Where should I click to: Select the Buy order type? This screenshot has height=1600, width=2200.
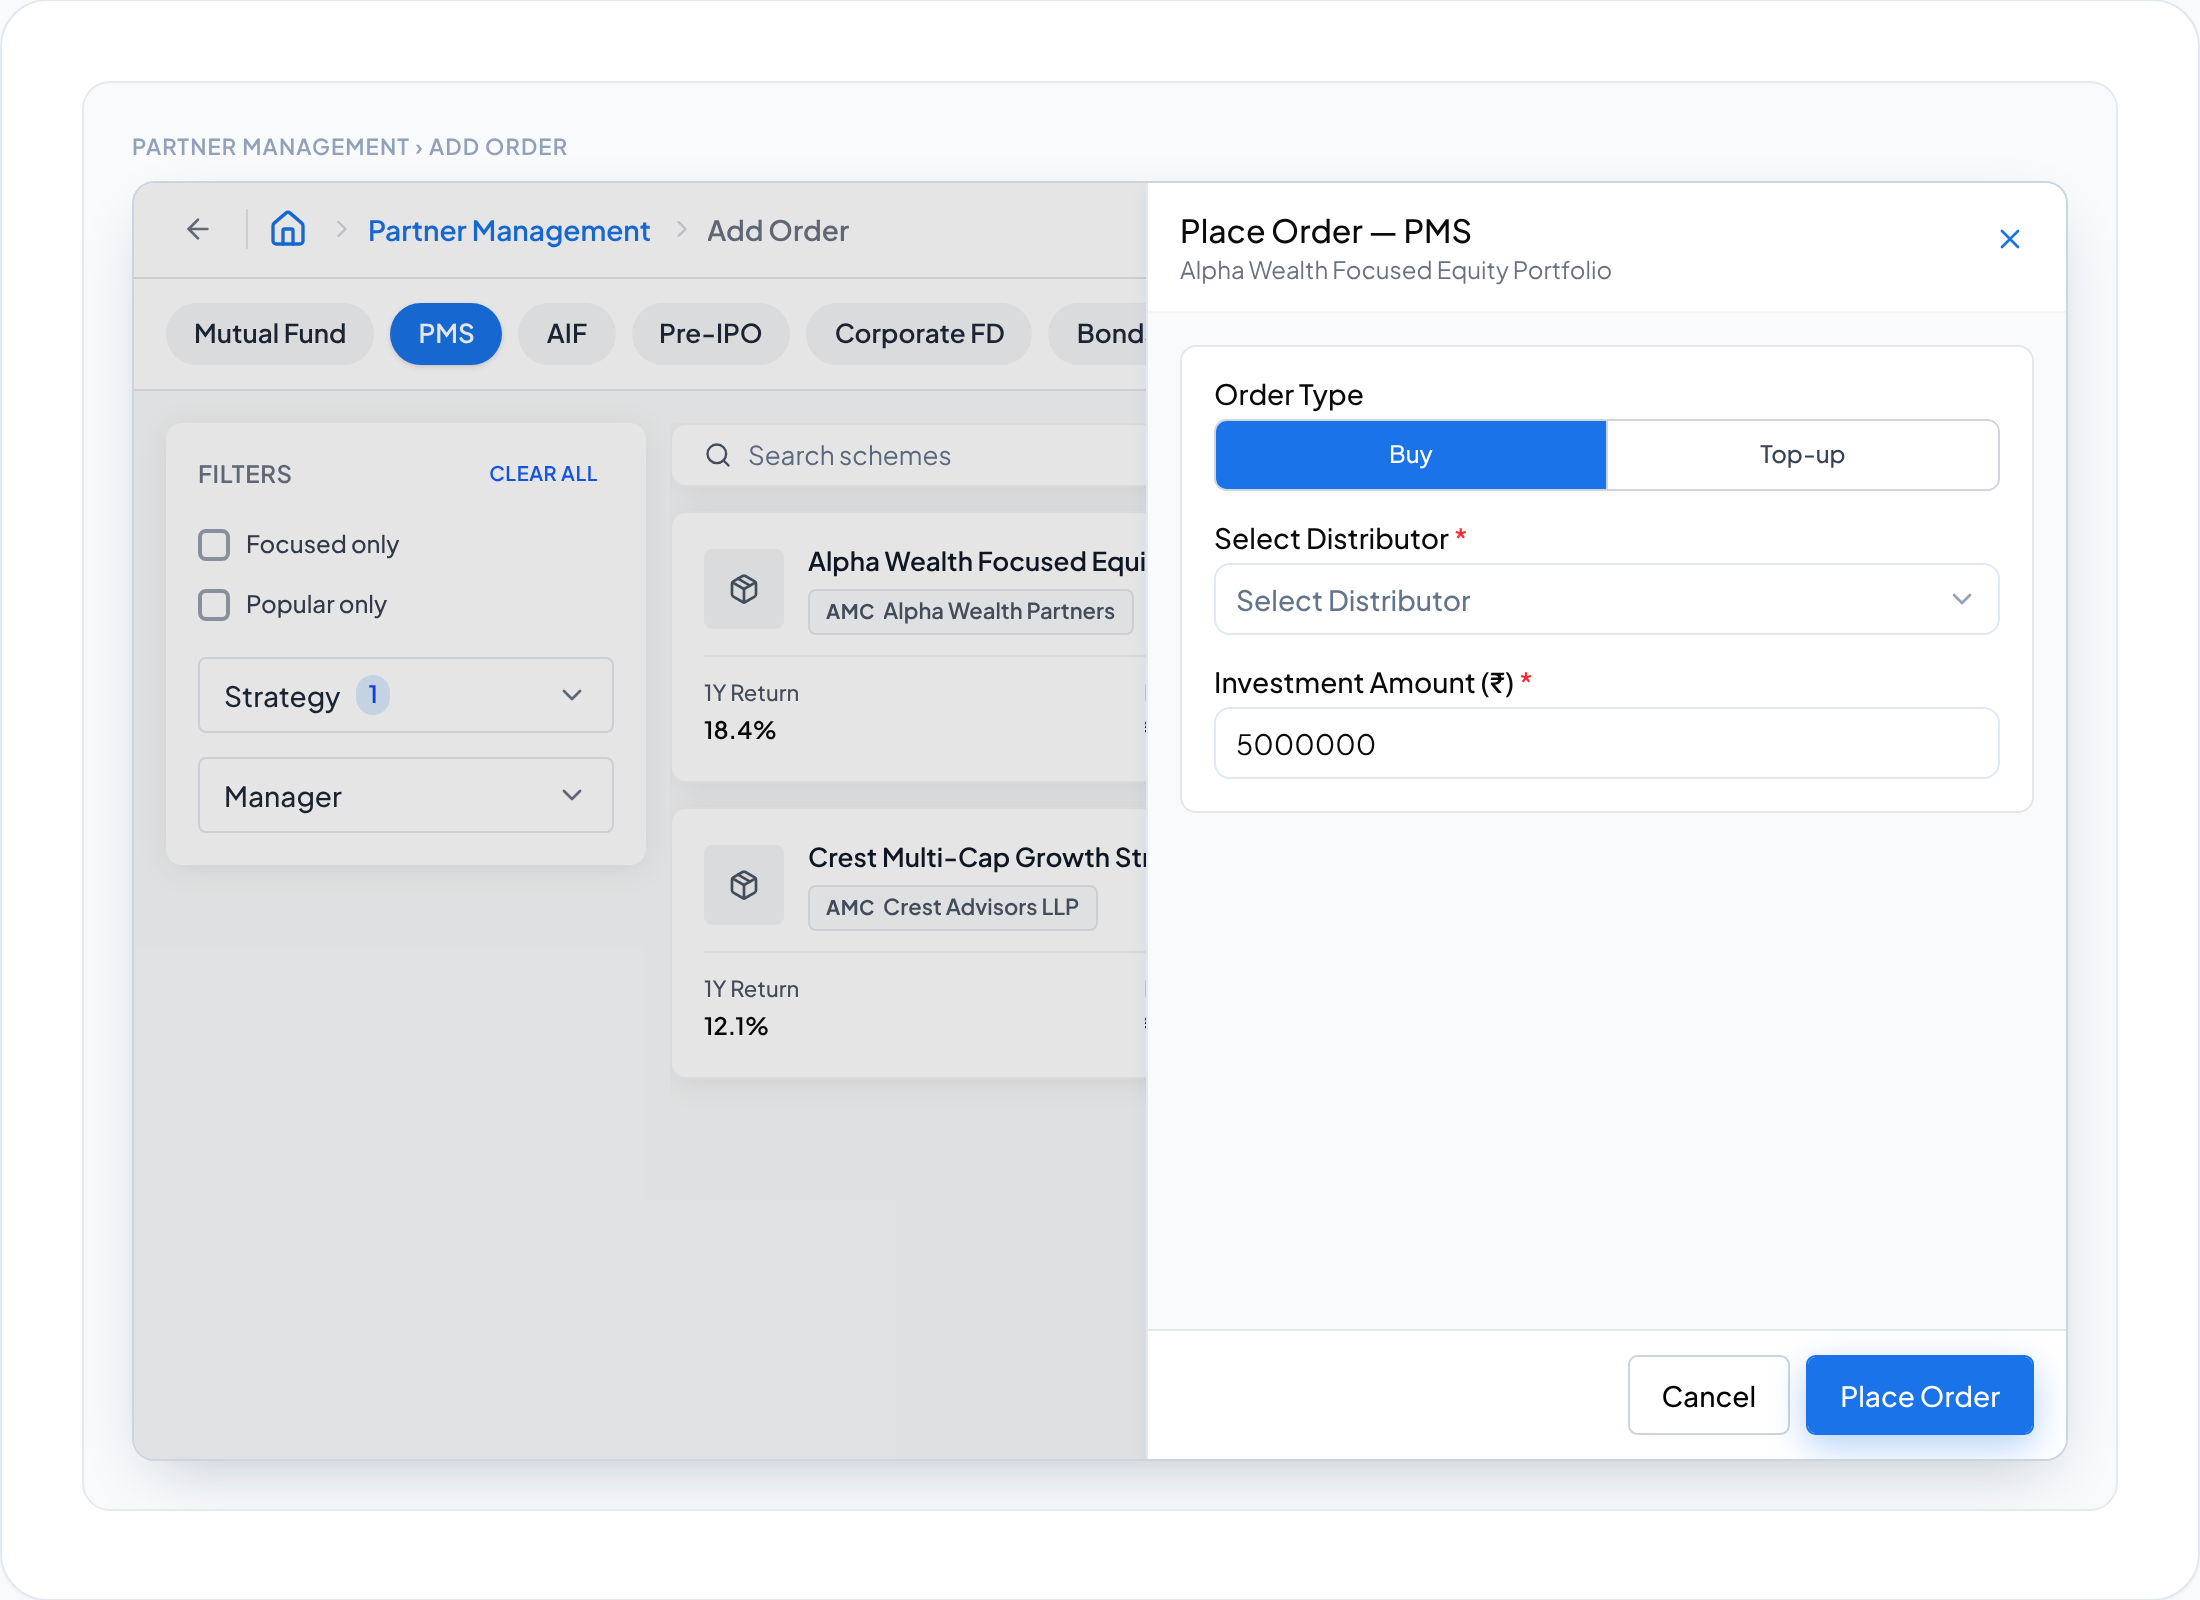[x=1411, y=455]
